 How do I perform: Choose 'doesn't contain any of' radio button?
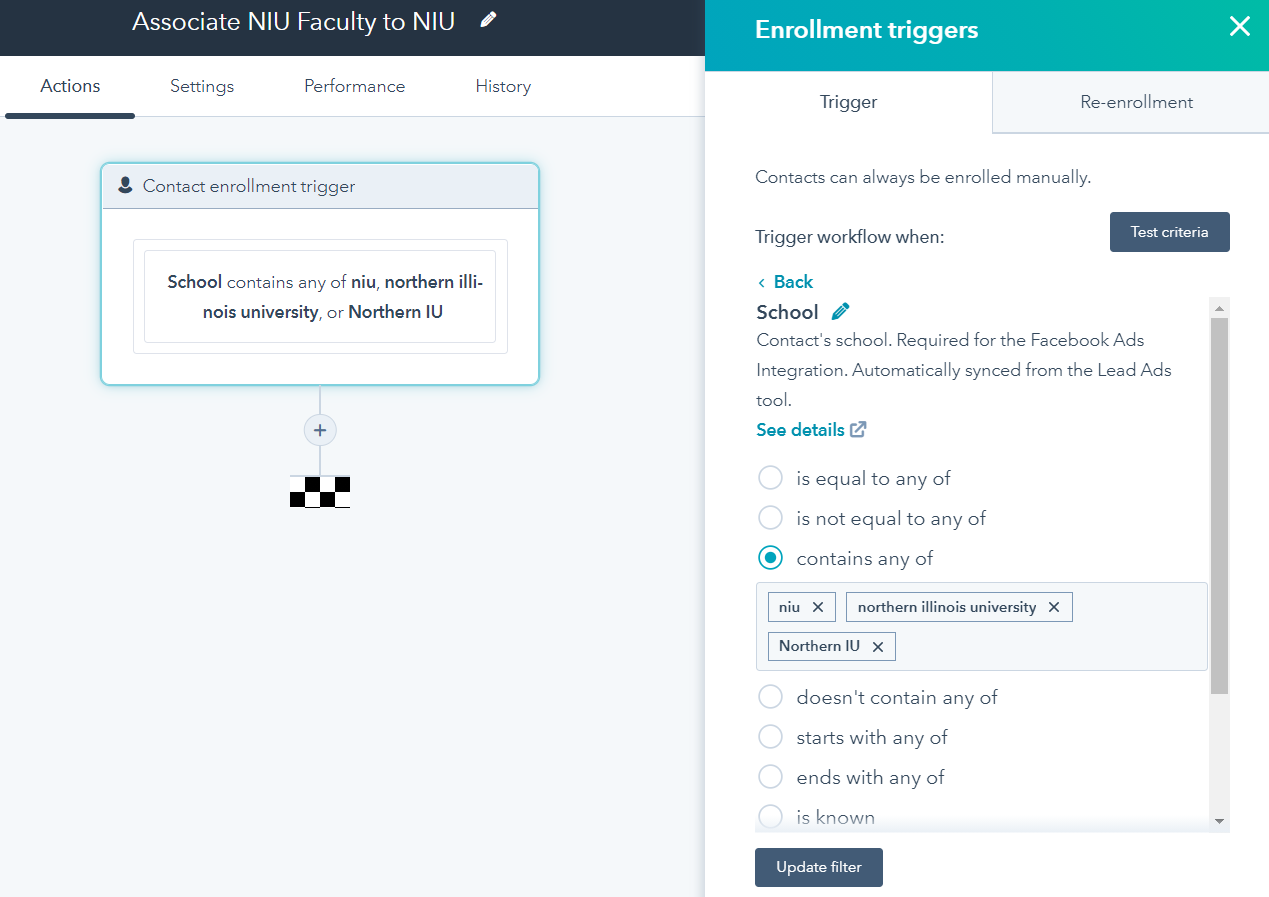(770, 697)
